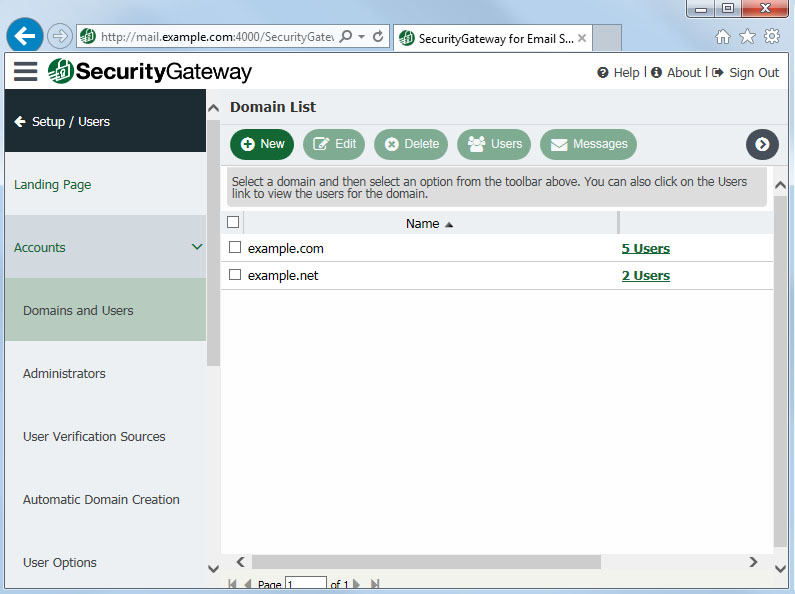
Task: Click sidebar scroll up arrow
Action: (x=213, y=108)
